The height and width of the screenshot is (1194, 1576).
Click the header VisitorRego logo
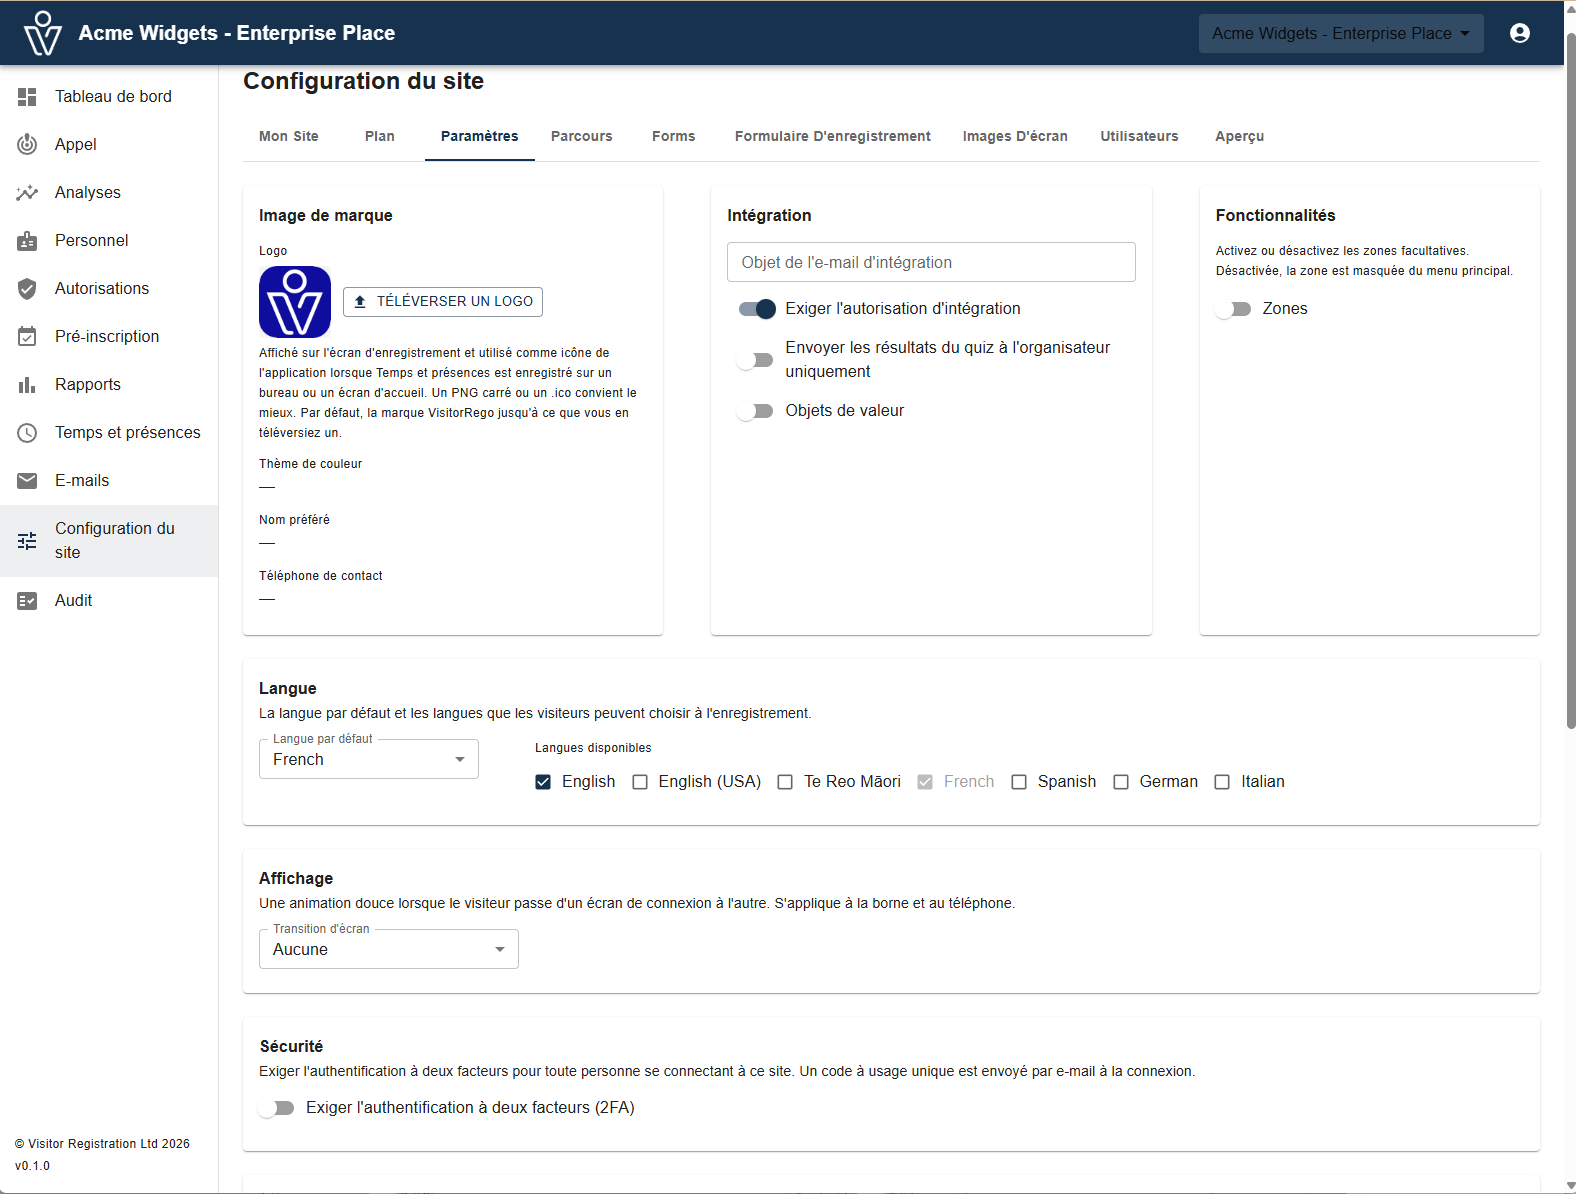click(x=43, y=33)
